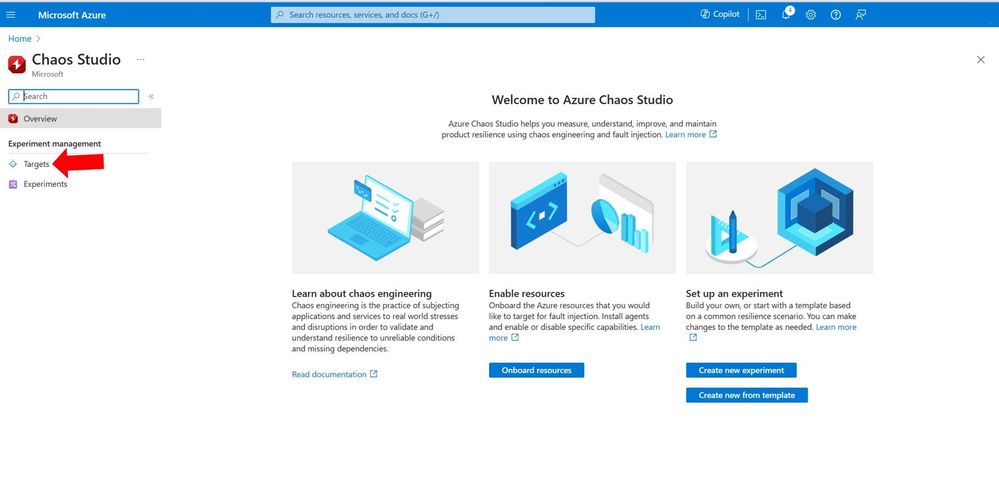Open the notifications bell icon

787,14
